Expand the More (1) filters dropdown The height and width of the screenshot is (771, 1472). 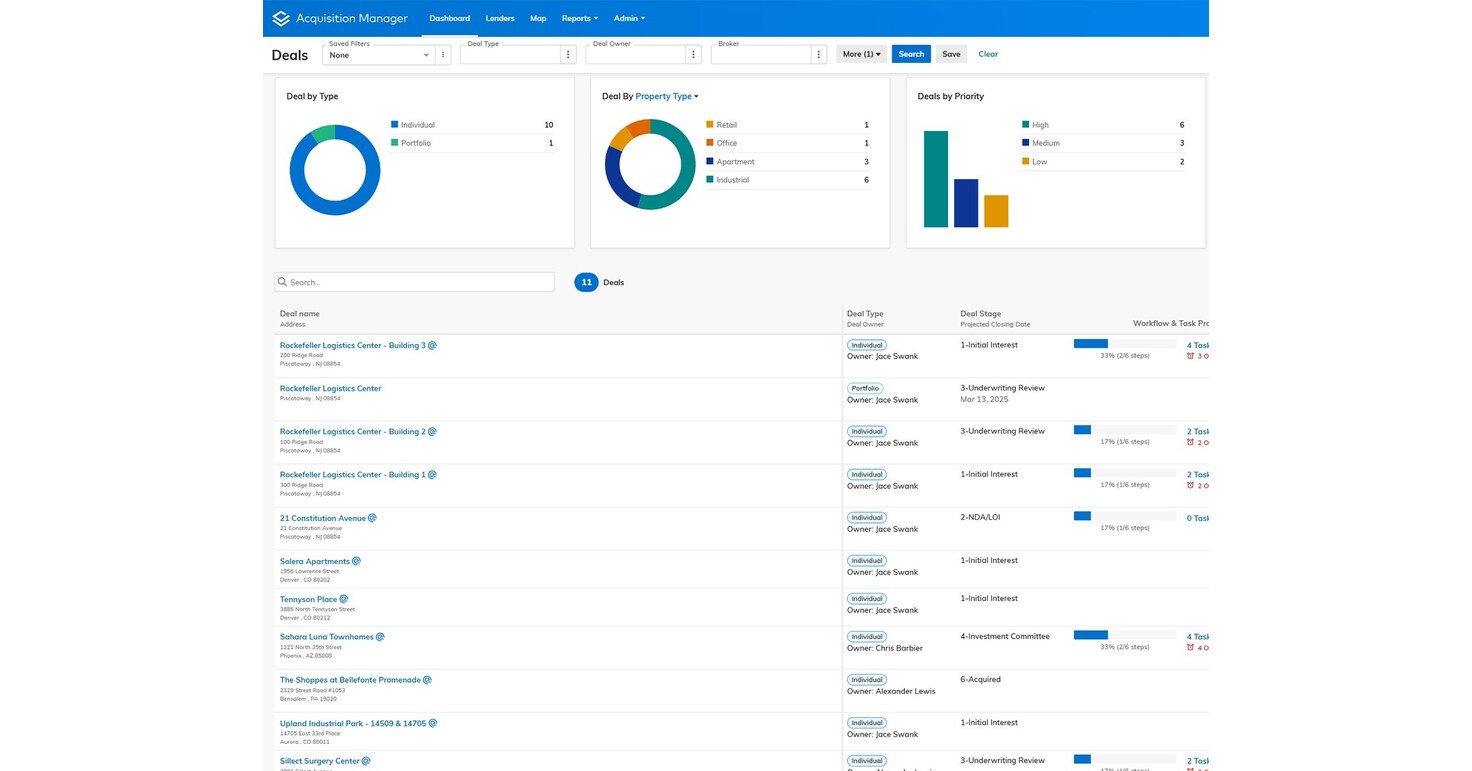[861, 54]
